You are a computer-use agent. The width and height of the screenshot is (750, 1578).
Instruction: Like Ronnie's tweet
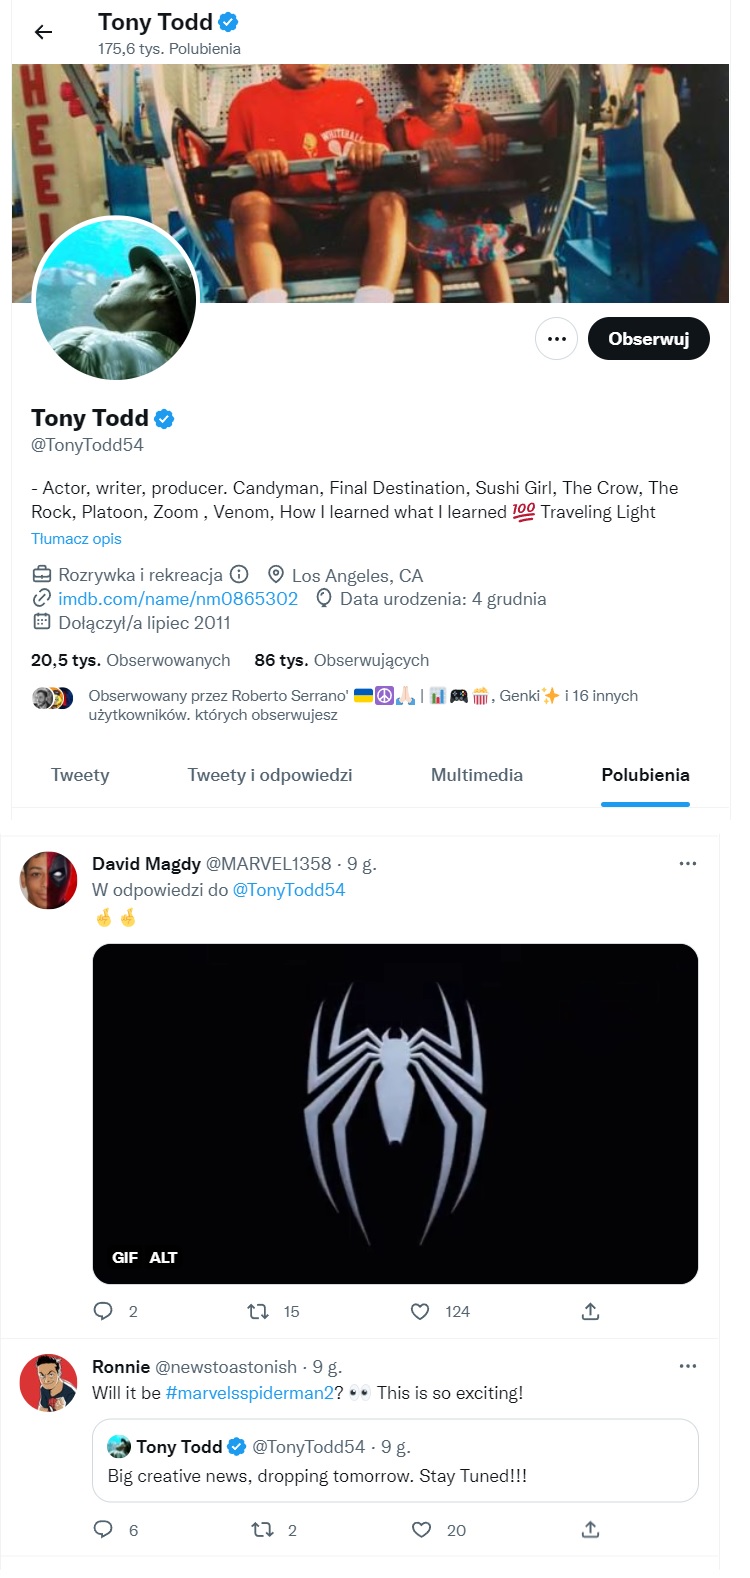(422, 1529)
